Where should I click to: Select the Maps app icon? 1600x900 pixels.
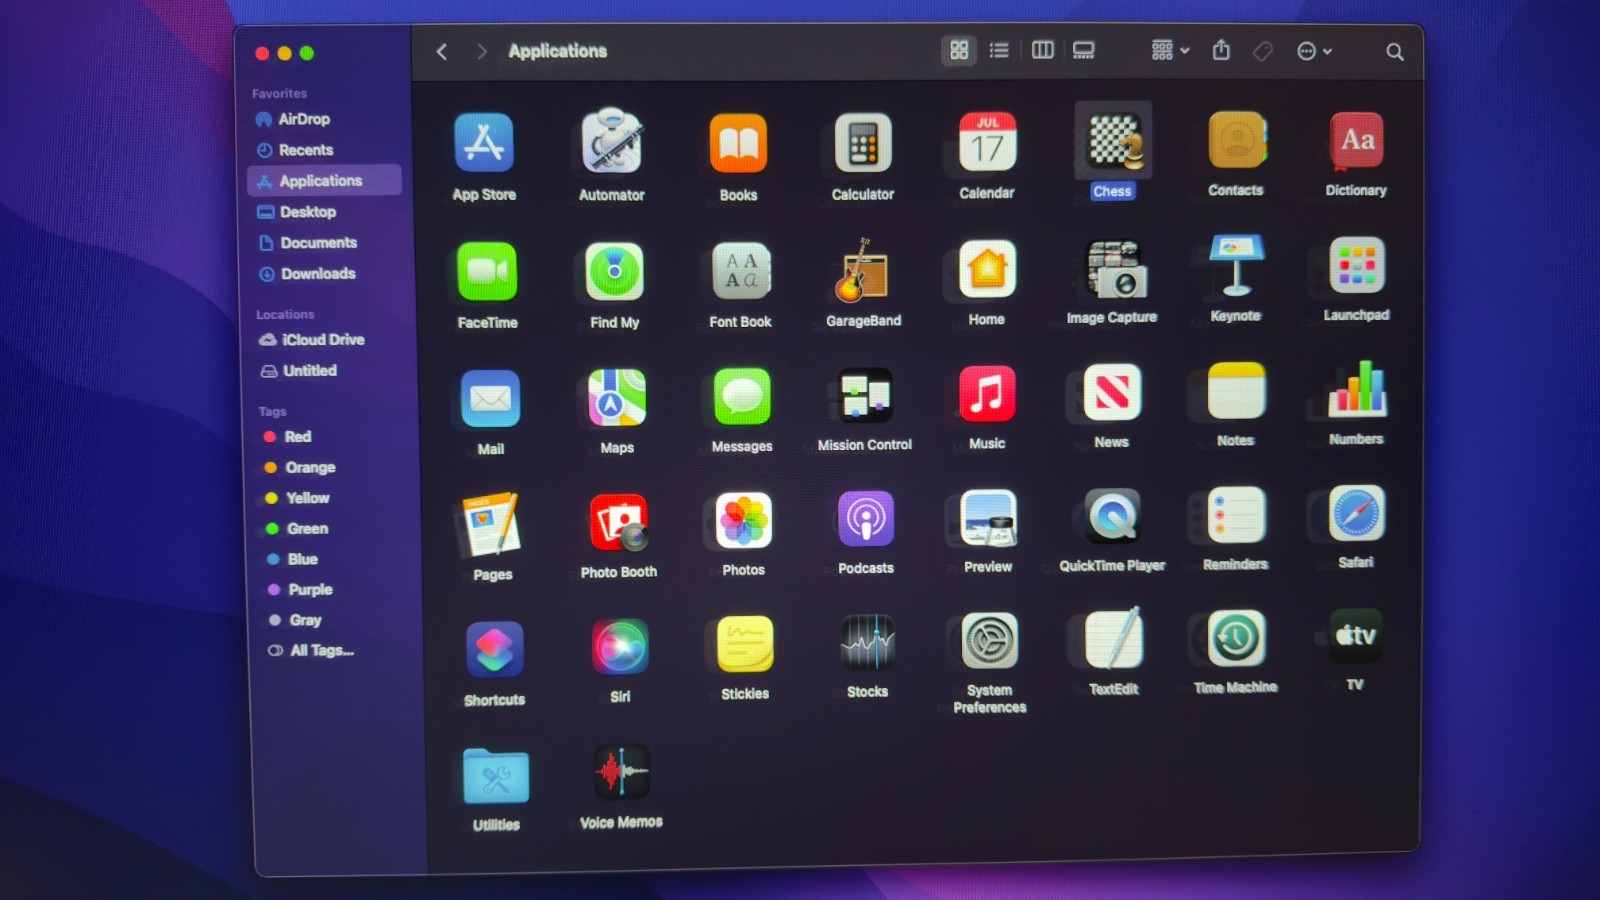click(x=617, y=397)
